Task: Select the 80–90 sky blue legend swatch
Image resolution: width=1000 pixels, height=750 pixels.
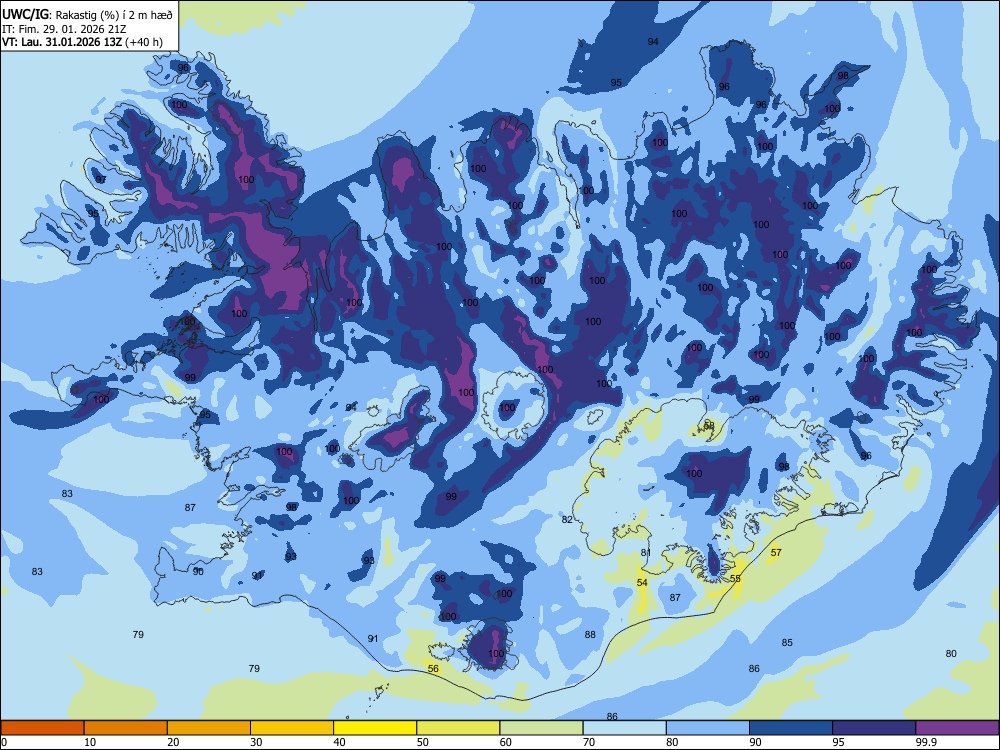Action: [708, 728]
